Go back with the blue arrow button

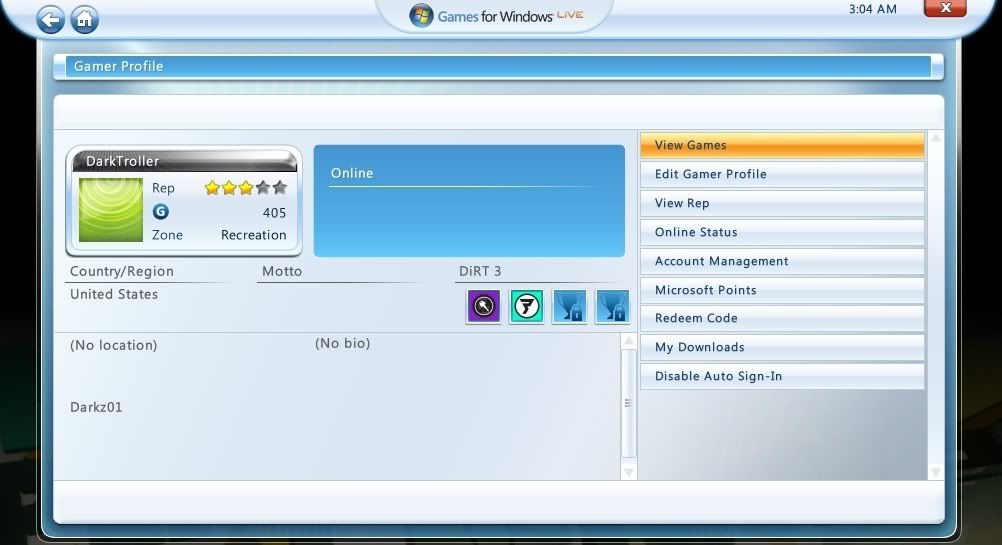(50, 20)
